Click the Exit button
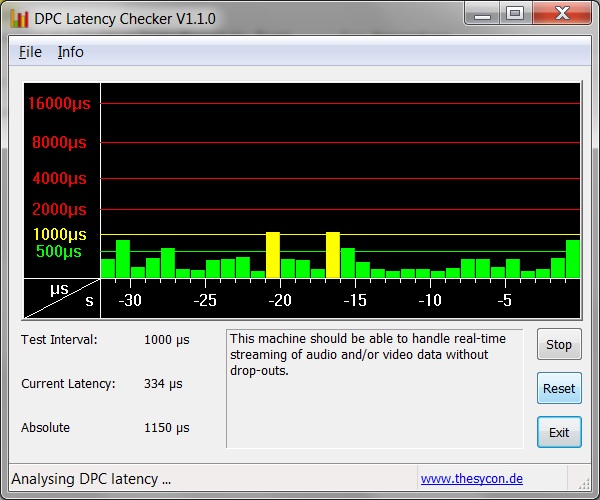 (559, 432)
